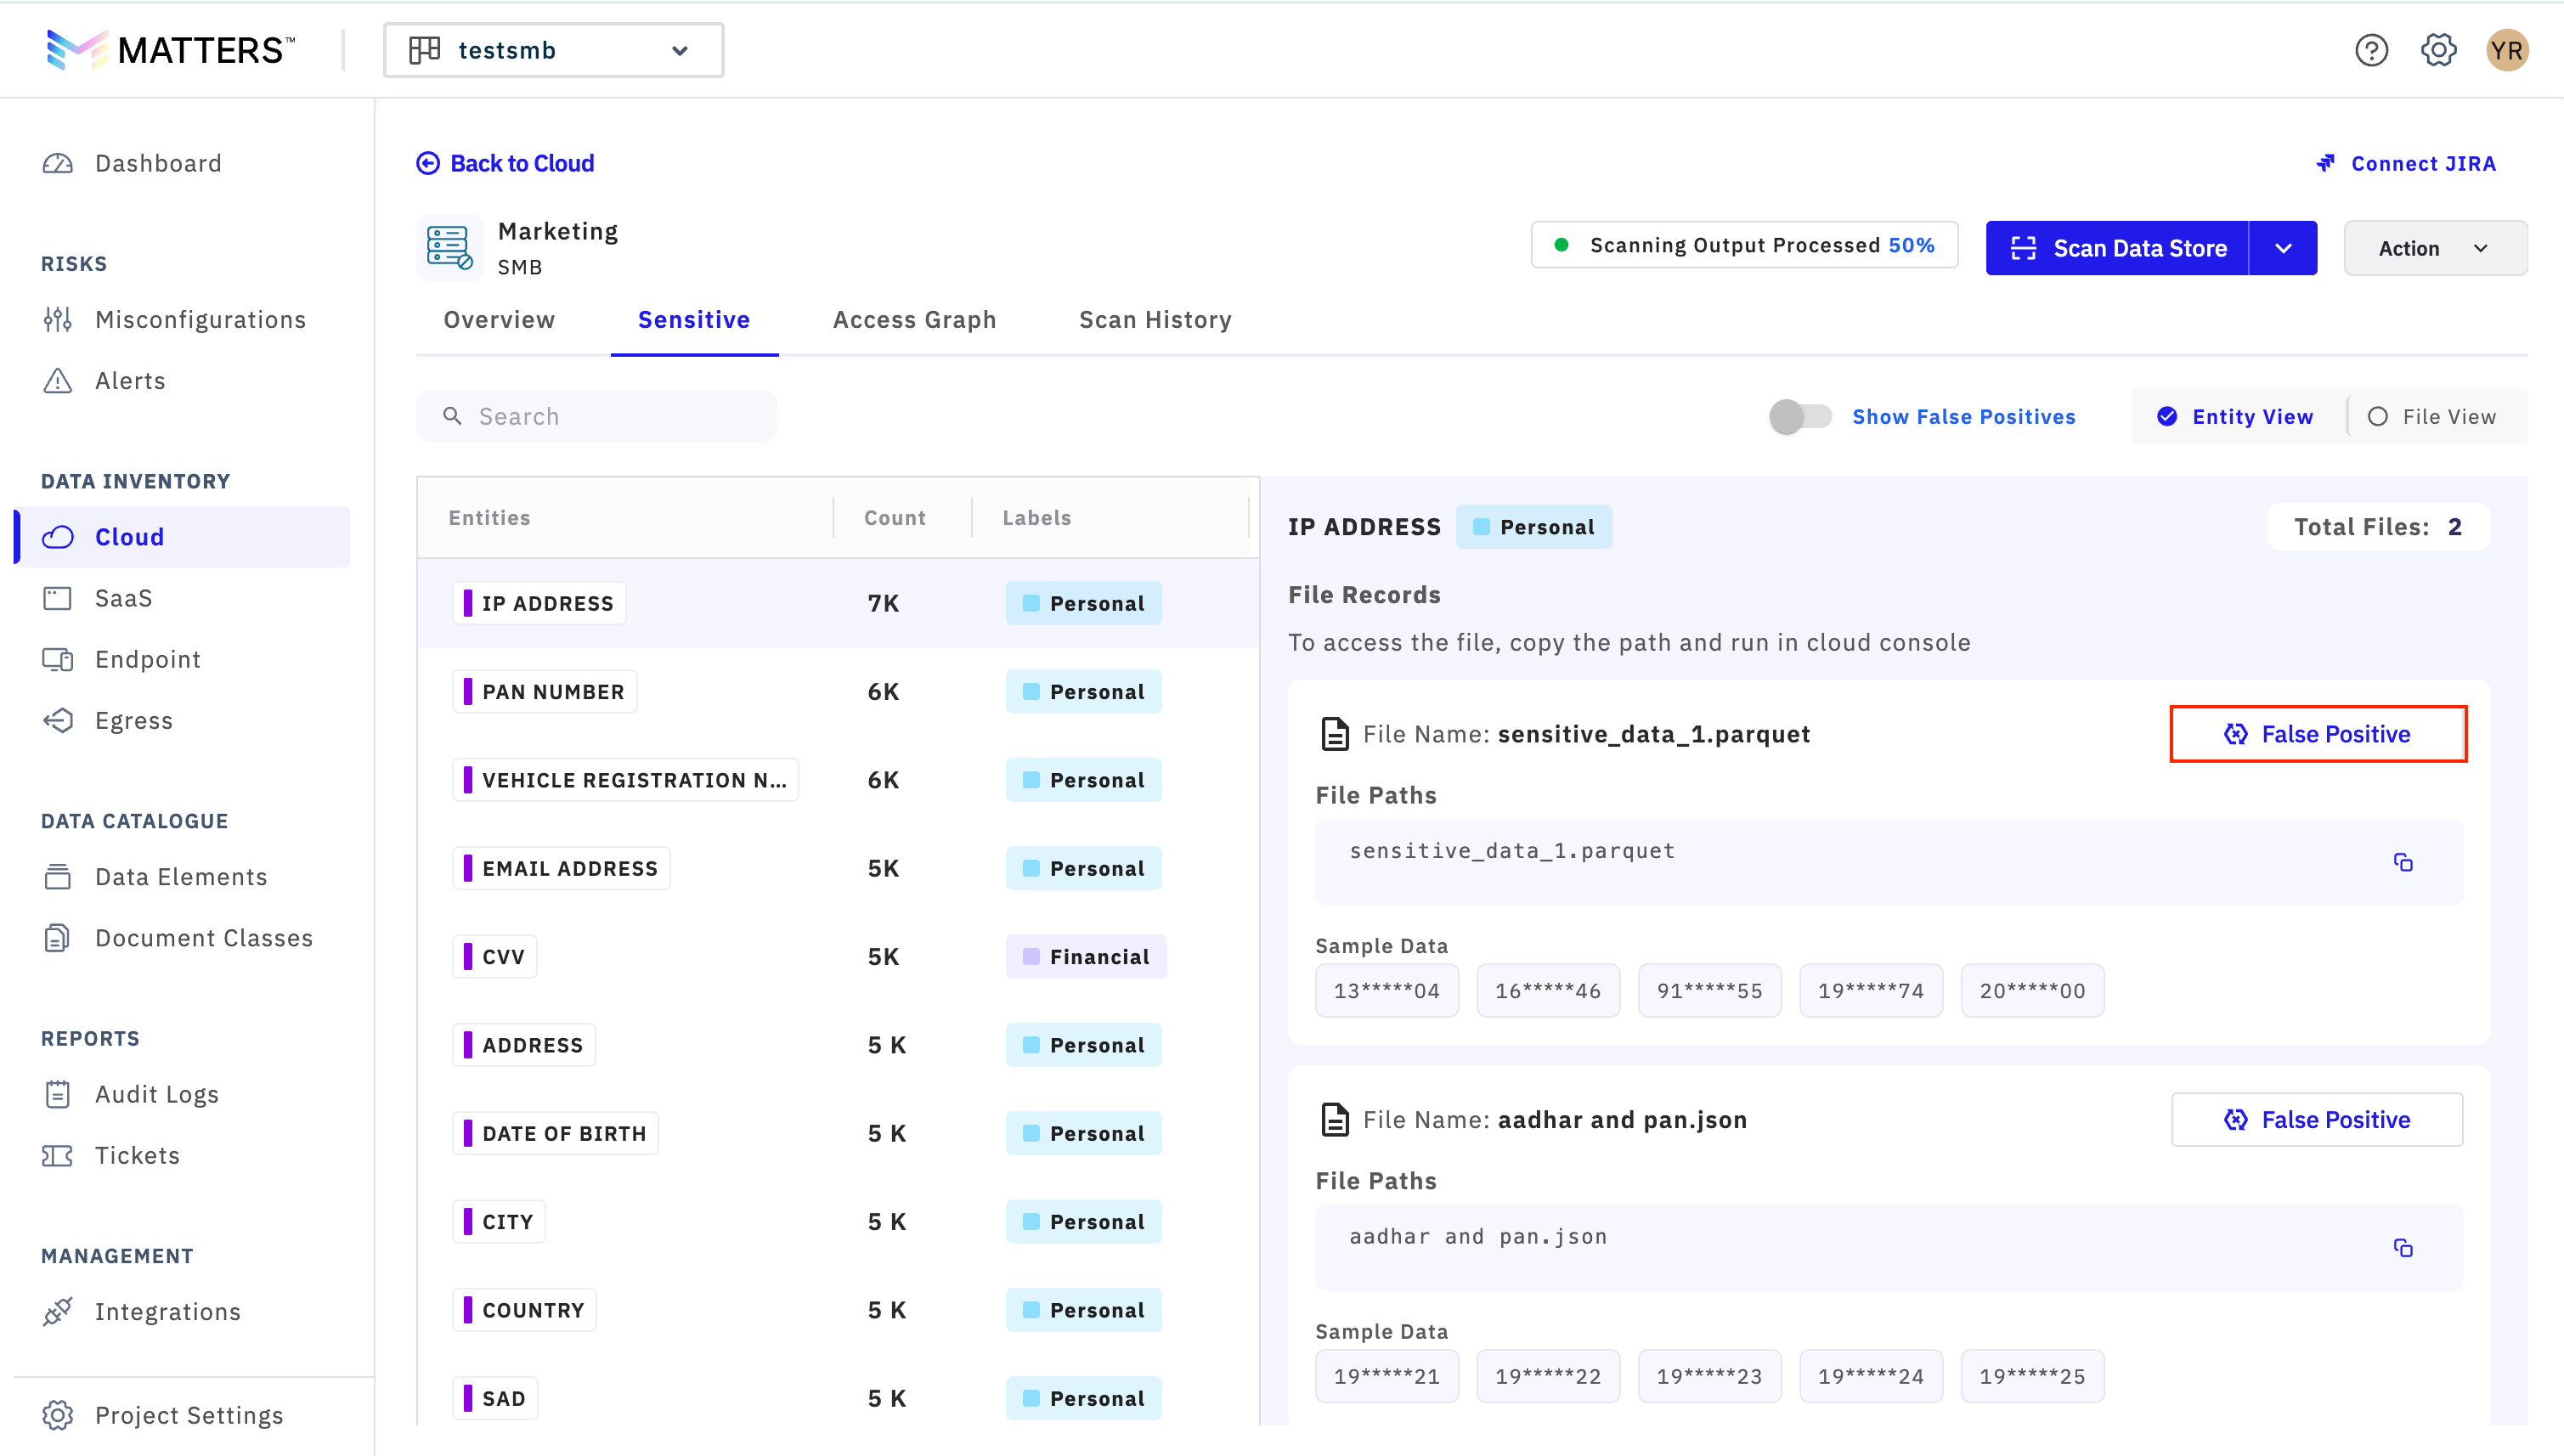Click the SaaS window icon
2564x1456 pixels.
click(58, 598)
